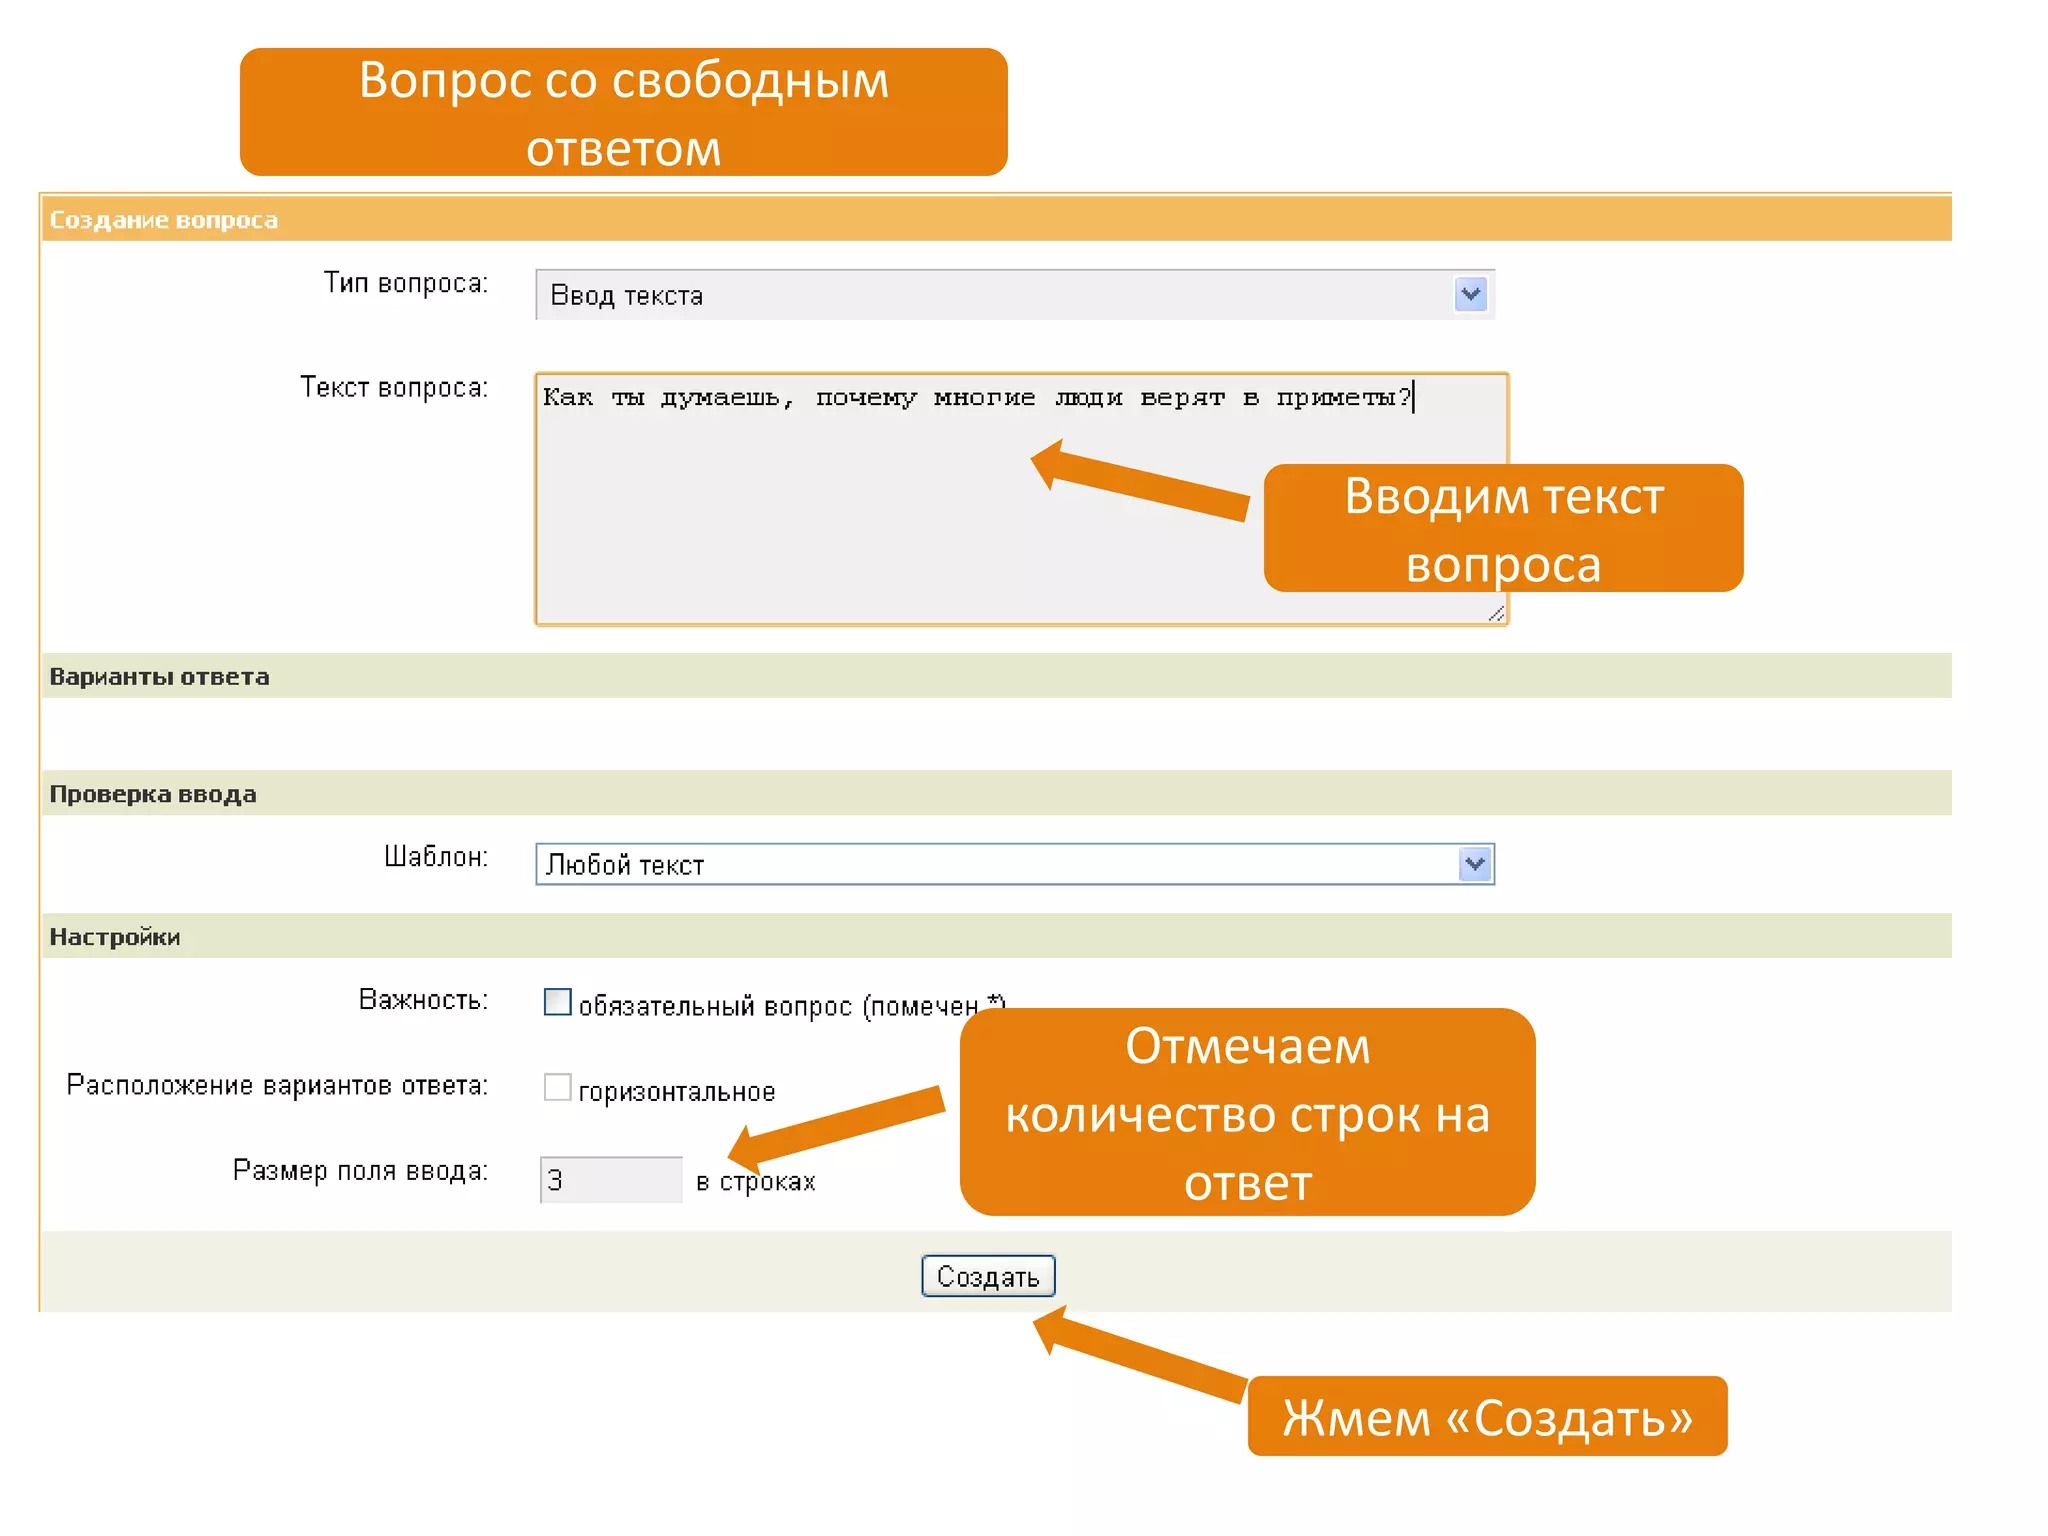Image resolution: width=2048 pixels, height=1536 pixels.
Task: Open the question type dropdown arrow
Action: tap(1470, 294)
